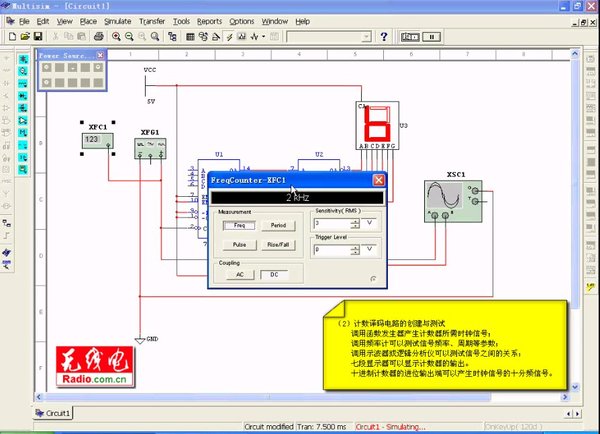600x434 pixels.
Task: Click the lightning-bolt simulate icon
Action: [229, 36]
